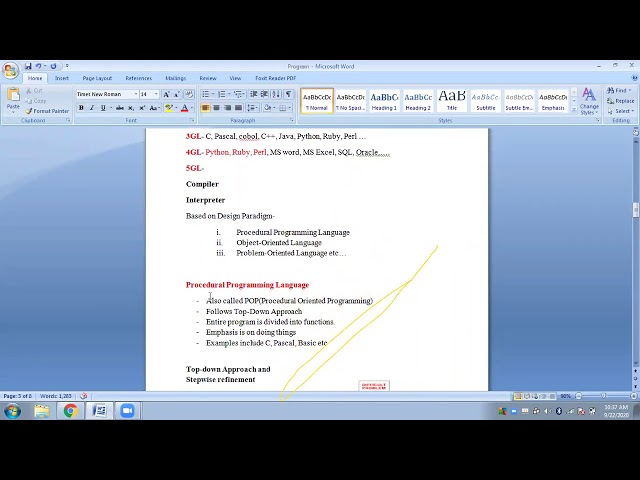The image size is (640, 480).
Task: Open Word help
Action: 634,78
